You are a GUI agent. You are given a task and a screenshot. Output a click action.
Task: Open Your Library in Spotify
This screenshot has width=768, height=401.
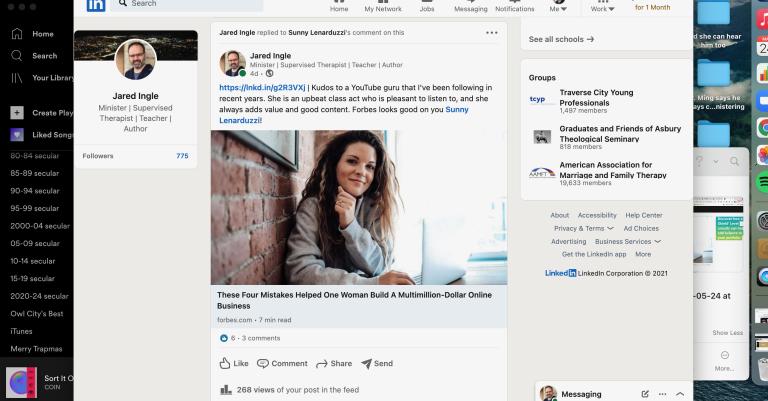point(42,78)
